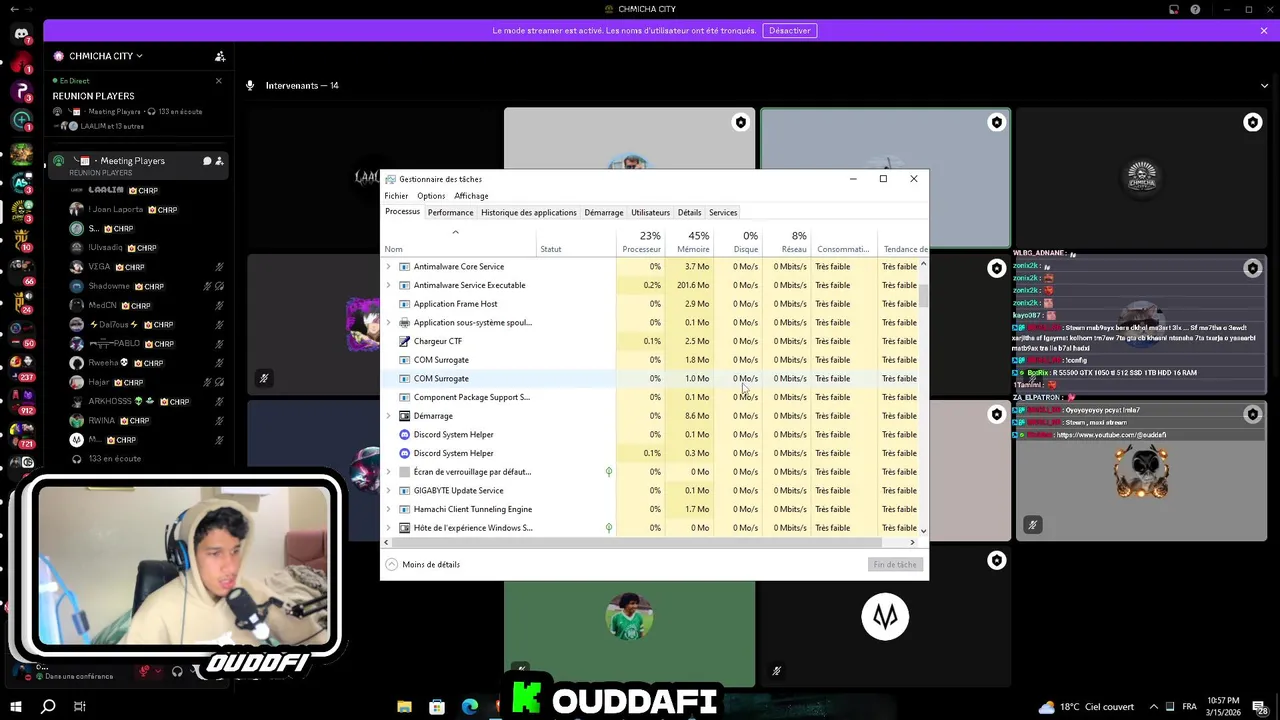Image resolution: width=1280 pixels, height=720 pixels.
Task: Click the Add a Server plus icon
Action: [22, 120]
